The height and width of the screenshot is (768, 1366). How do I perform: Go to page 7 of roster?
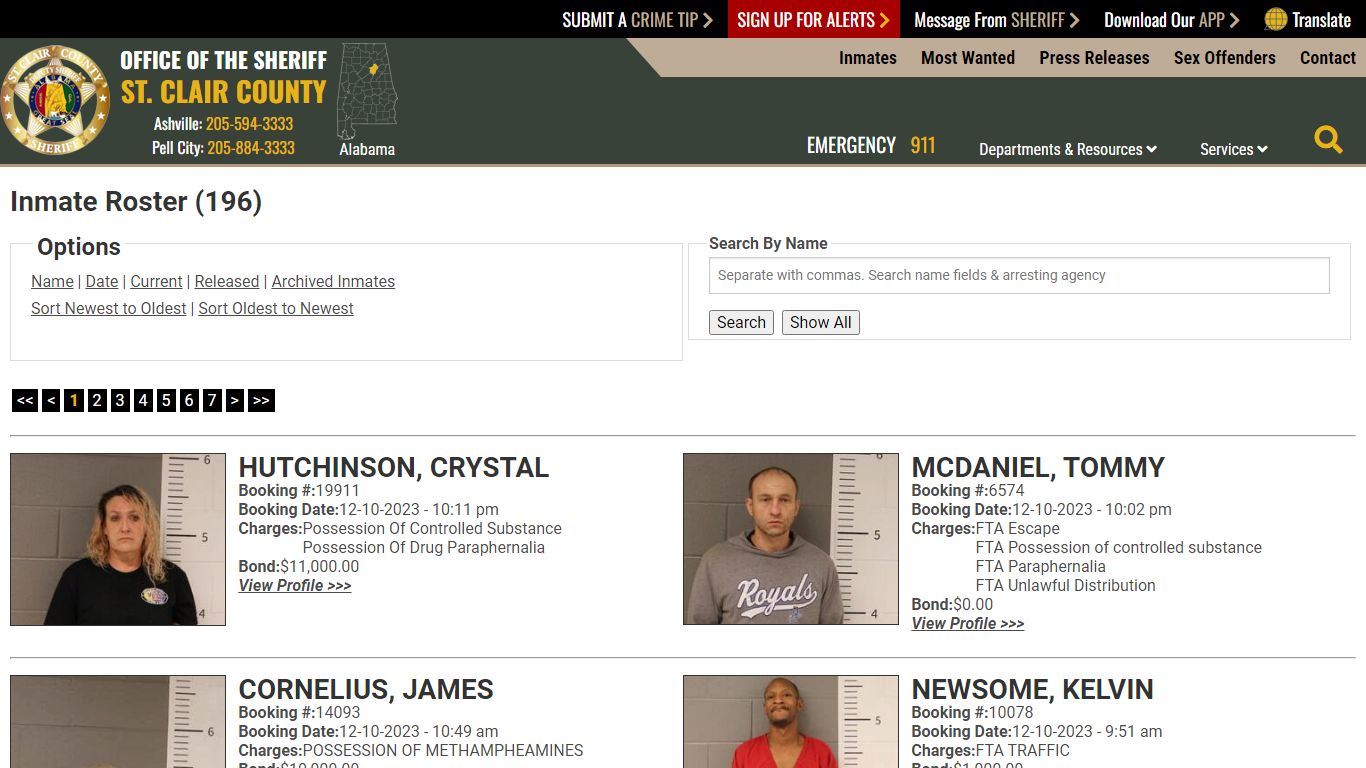[212, 401]
